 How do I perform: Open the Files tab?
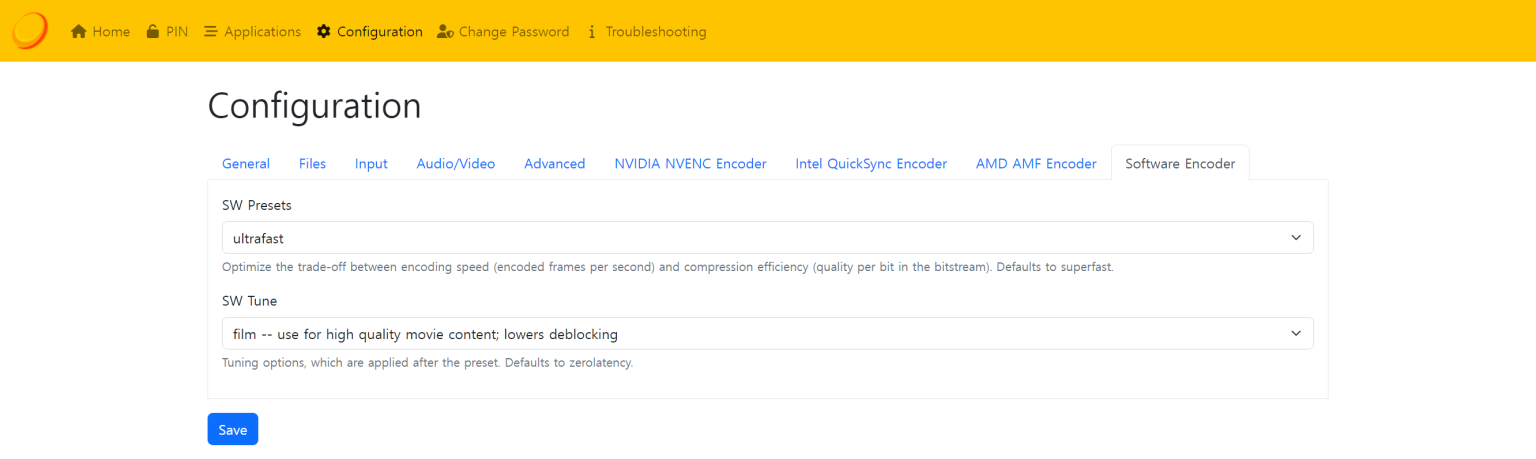[x=312, y=164]
